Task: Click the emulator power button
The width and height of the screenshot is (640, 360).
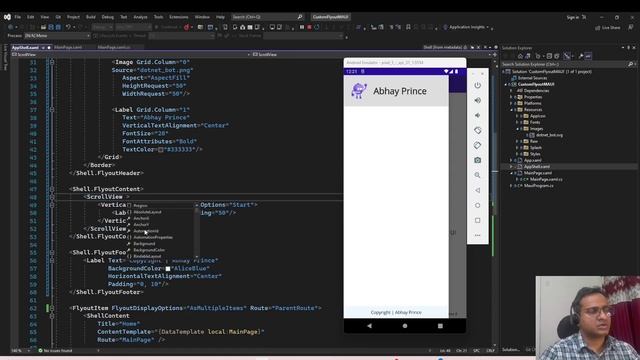Action: click(478, 85)
